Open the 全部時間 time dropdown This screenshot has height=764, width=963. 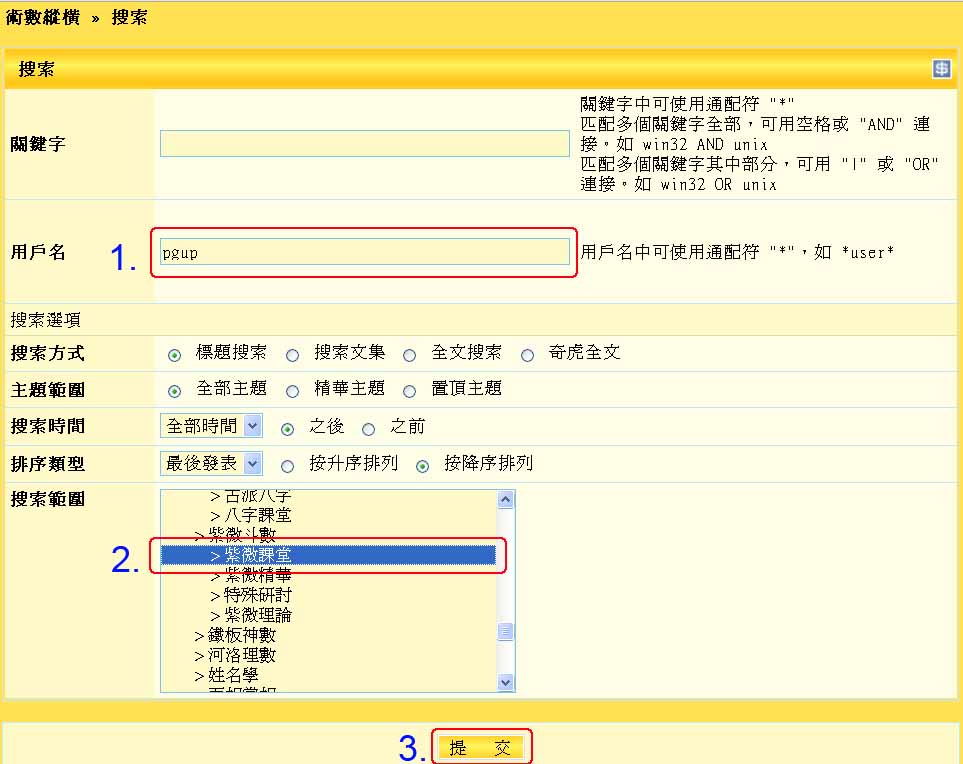[211, 426]
